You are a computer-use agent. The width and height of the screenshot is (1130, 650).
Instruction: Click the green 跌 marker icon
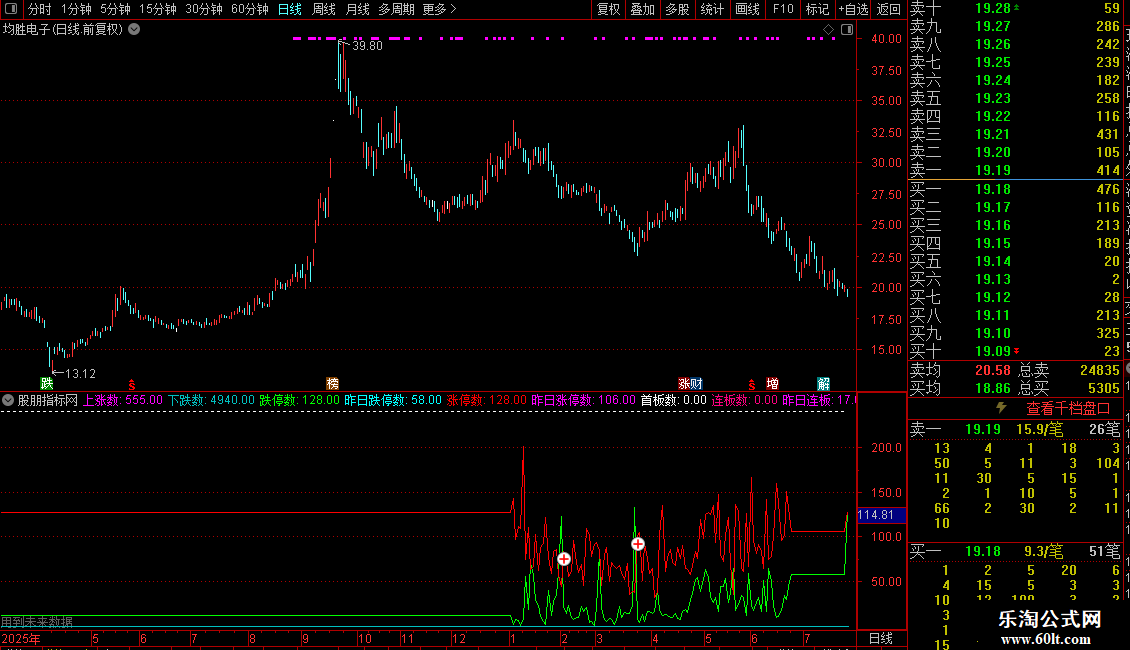pos(47,383)
